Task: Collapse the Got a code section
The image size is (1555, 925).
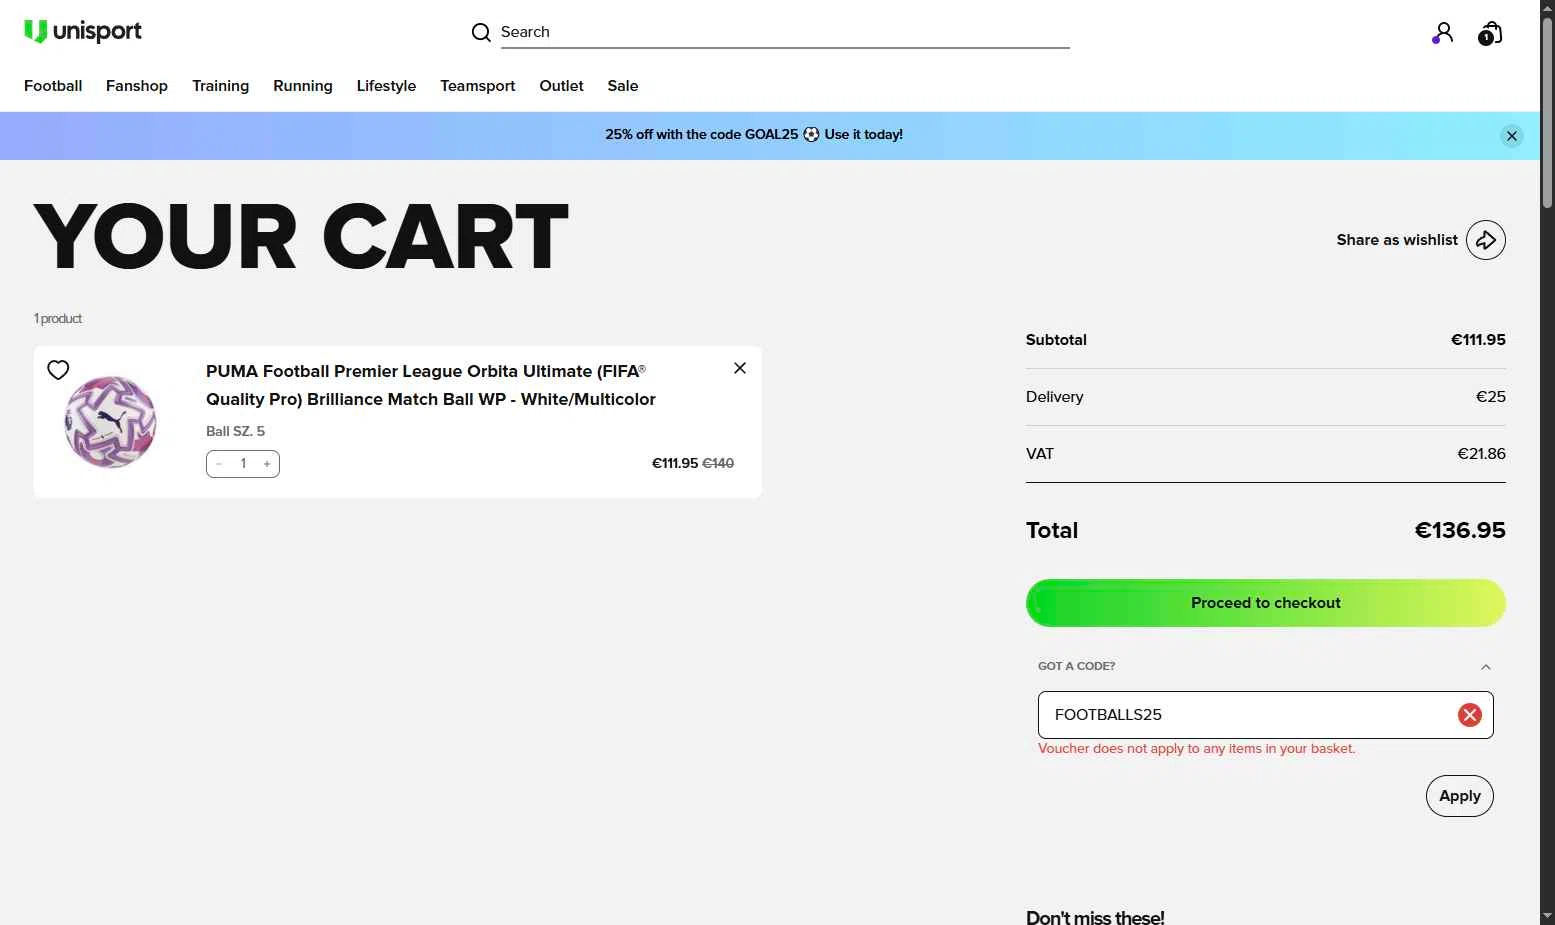Action: [x=1486, y=667]
